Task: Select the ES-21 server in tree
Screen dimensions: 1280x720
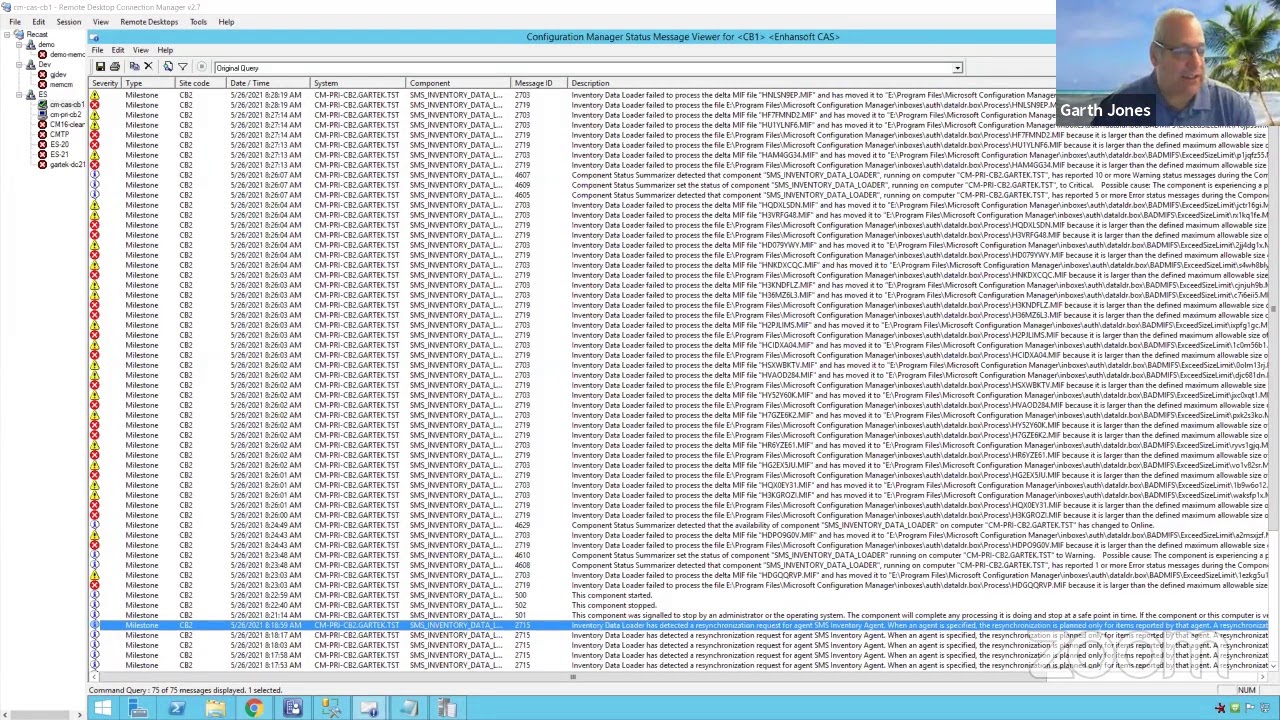Action: (x=59, y=155)
